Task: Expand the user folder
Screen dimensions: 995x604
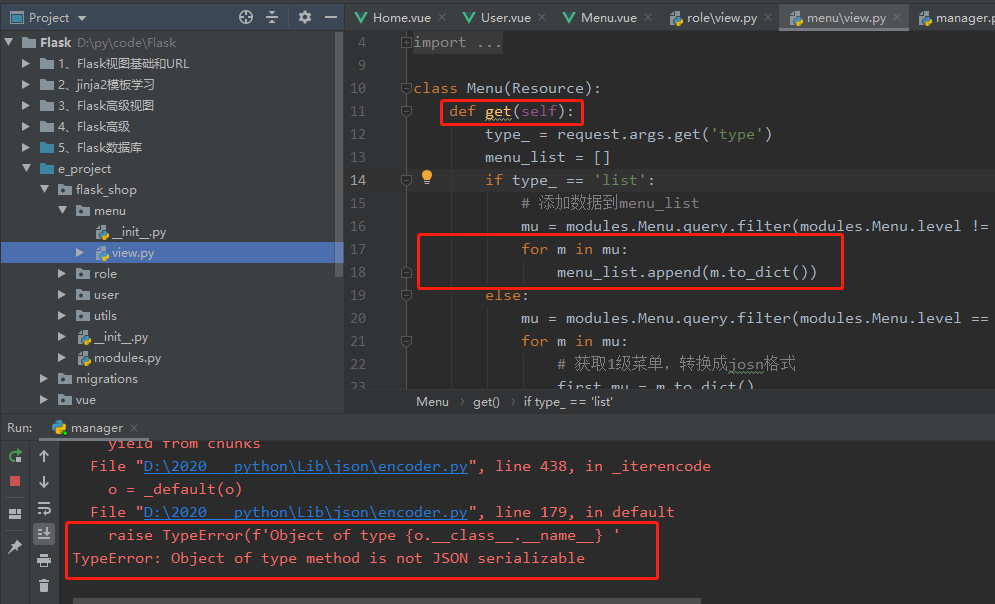Action: (62, 294)
